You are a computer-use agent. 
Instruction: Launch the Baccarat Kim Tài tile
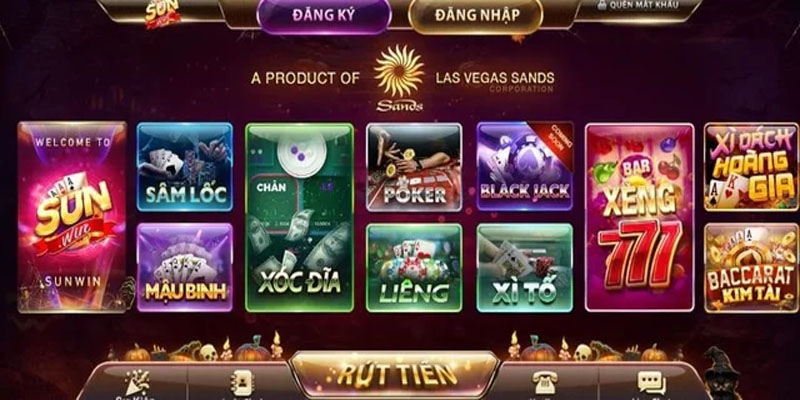(752, 267)
